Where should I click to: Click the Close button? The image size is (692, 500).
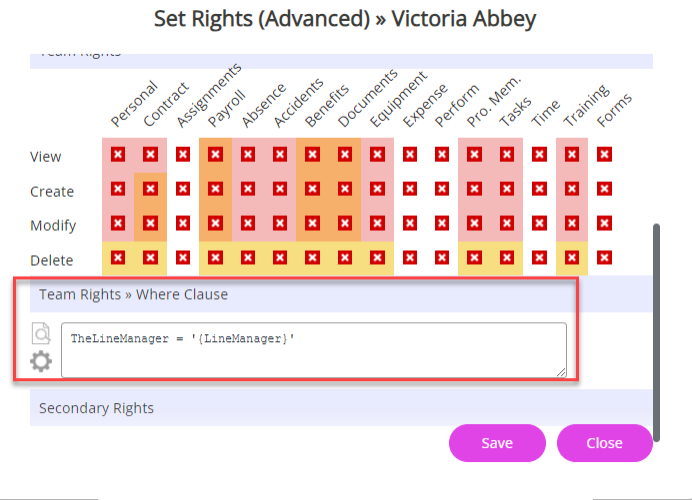604,443
